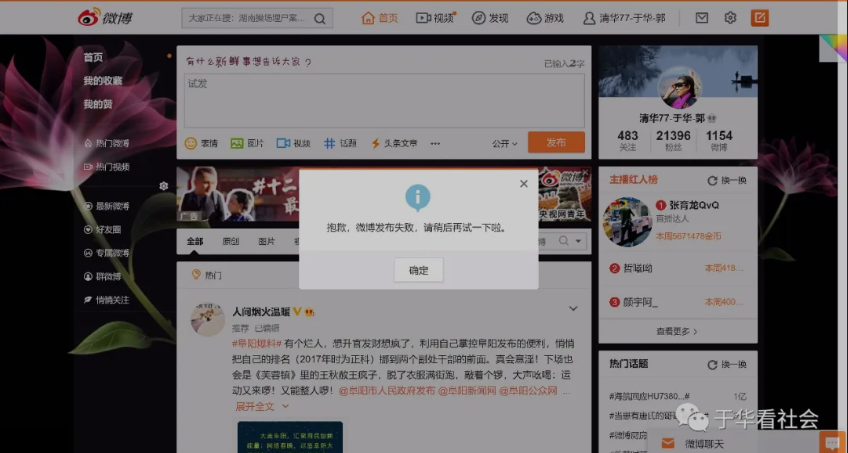The image size is (848, 453).
Task: Select 我的收藏 in left sidebar
Action: pyautogui.click(x=103, y=81)
